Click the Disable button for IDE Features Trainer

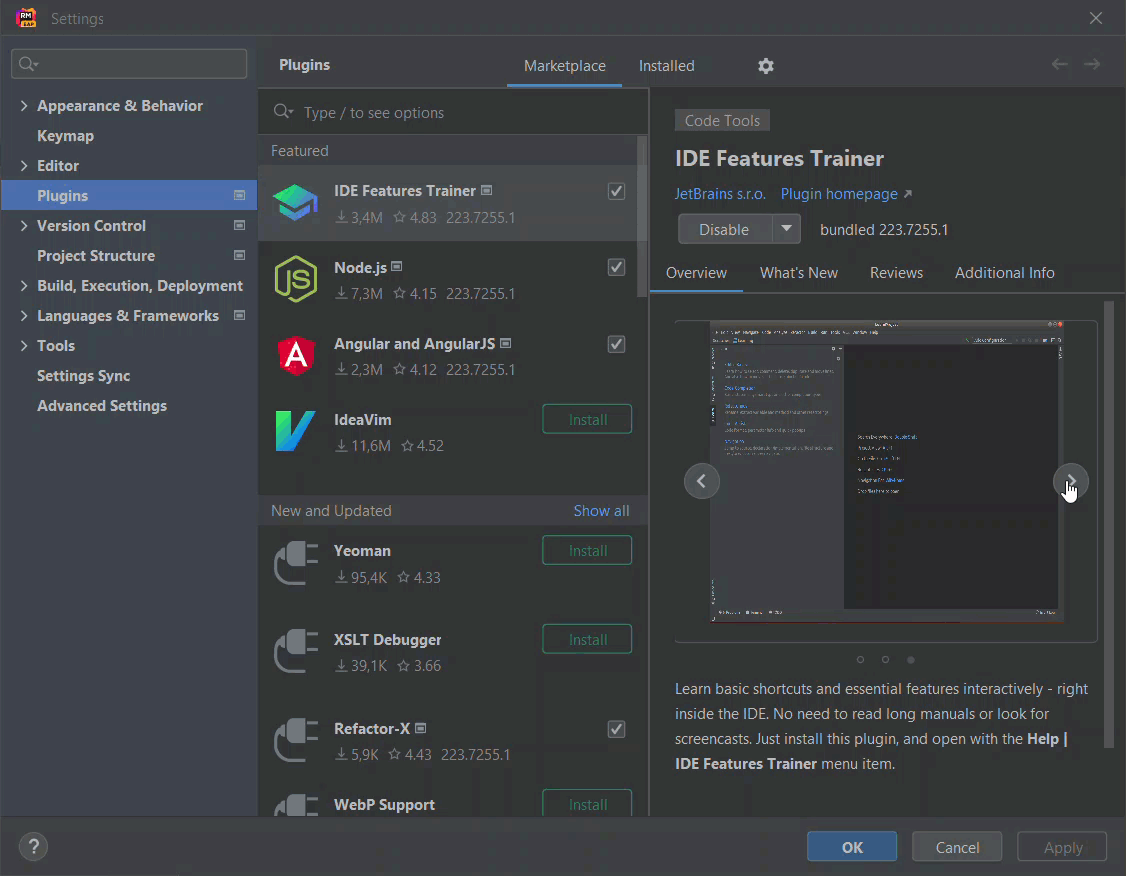tap(725, 229)
